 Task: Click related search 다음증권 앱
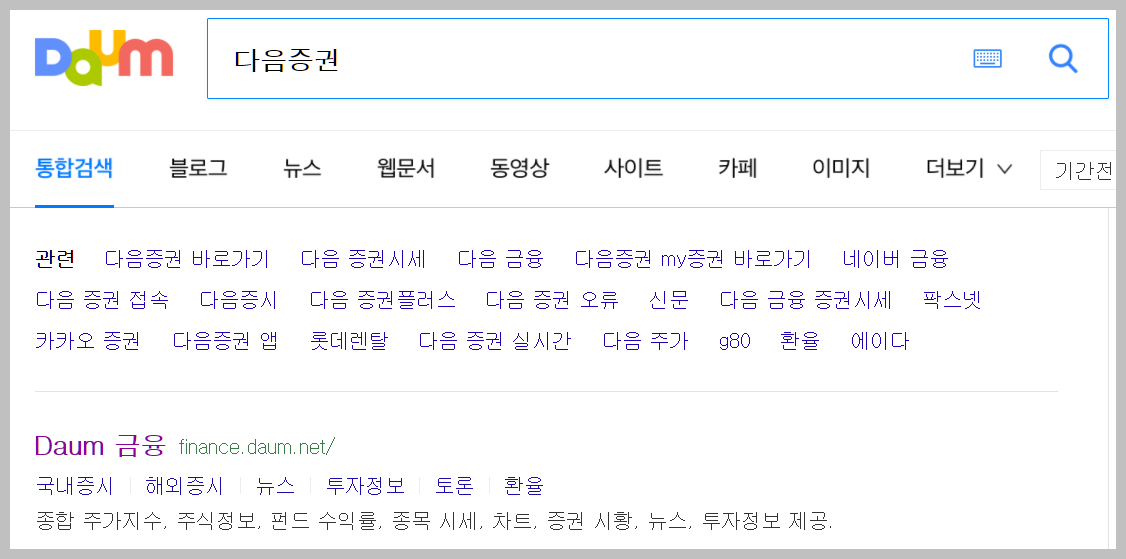225,341
